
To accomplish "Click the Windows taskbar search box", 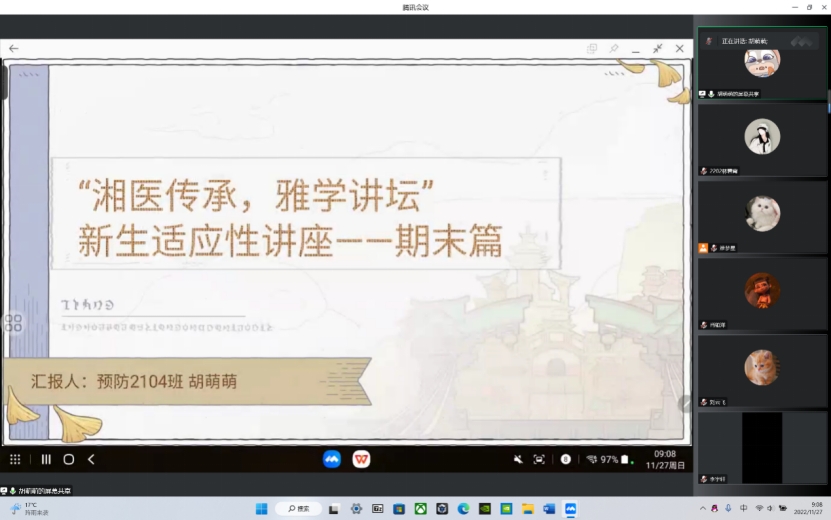I will click(298, 508).
